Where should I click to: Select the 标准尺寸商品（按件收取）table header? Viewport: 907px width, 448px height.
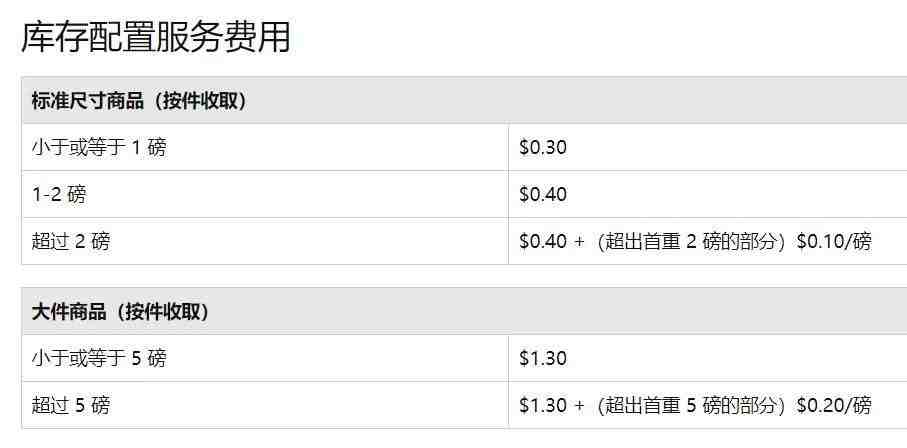464,100
